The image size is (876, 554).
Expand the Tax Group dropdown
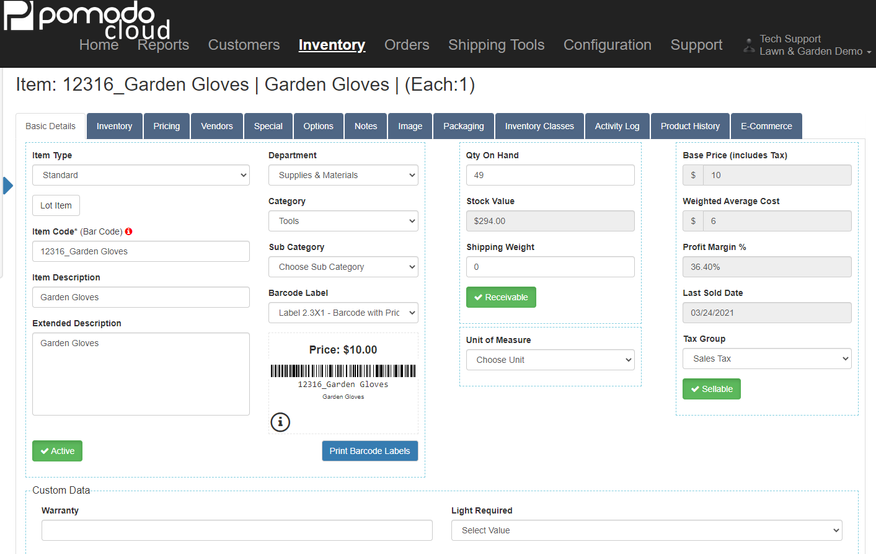pyautogui.click(x=767, y=358)
